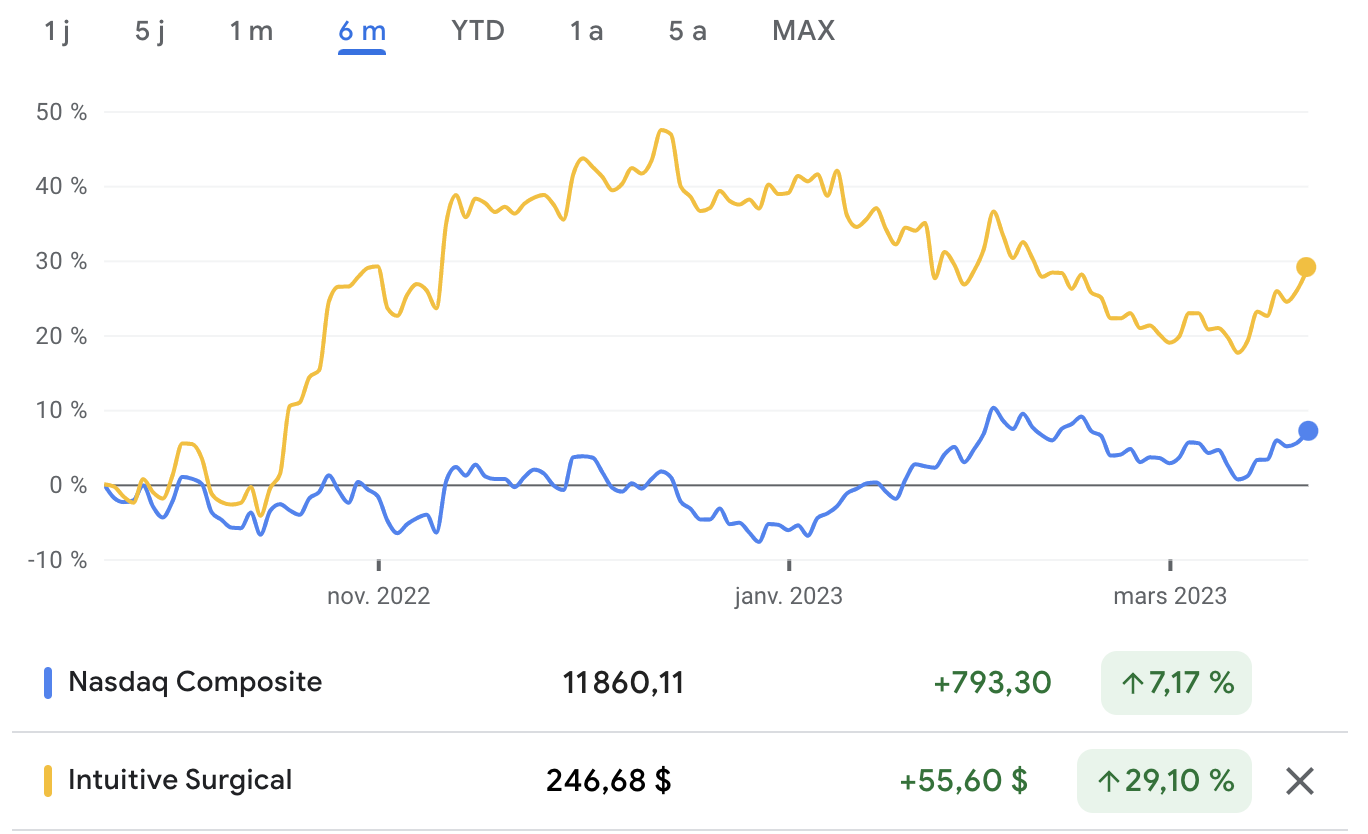Click the 7,17 % change badge
The width and height of the screenshot is (1368, 834).
coord(1176,684)
